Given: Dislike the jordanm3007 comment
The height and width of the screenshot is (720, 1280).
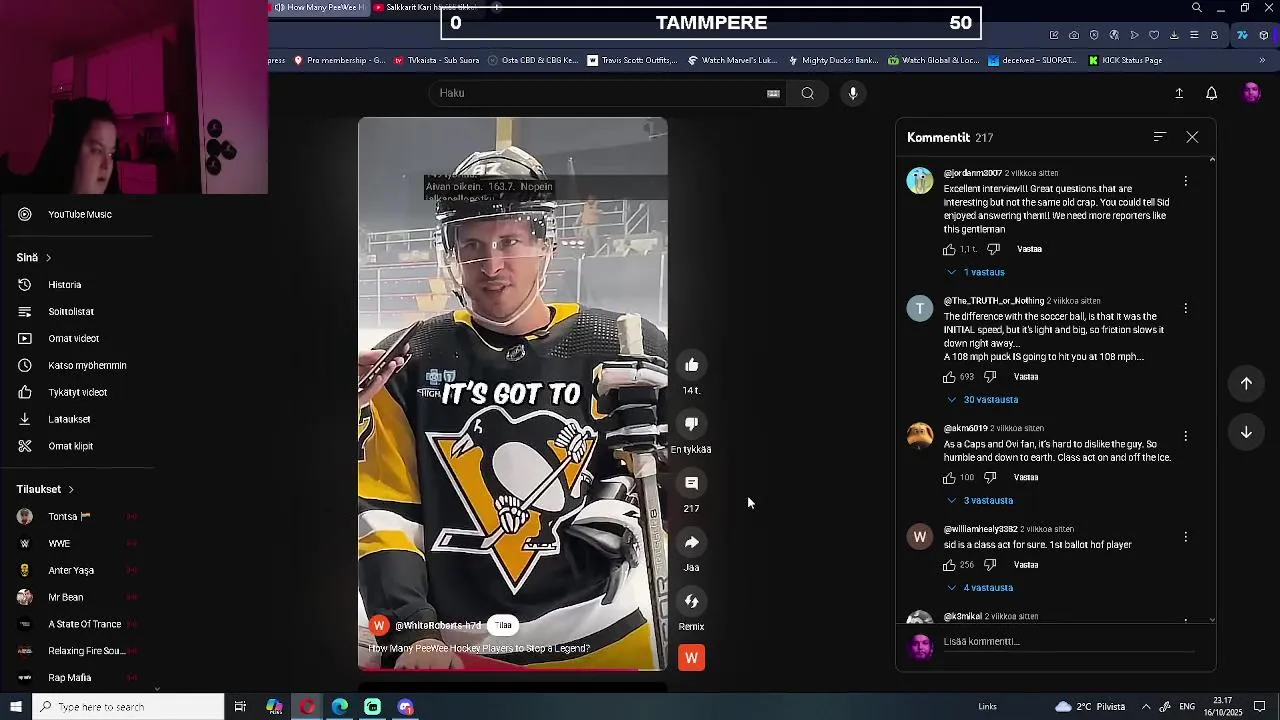Looking at the screenshot, I should pyautogui.click(x=993, y=249).
